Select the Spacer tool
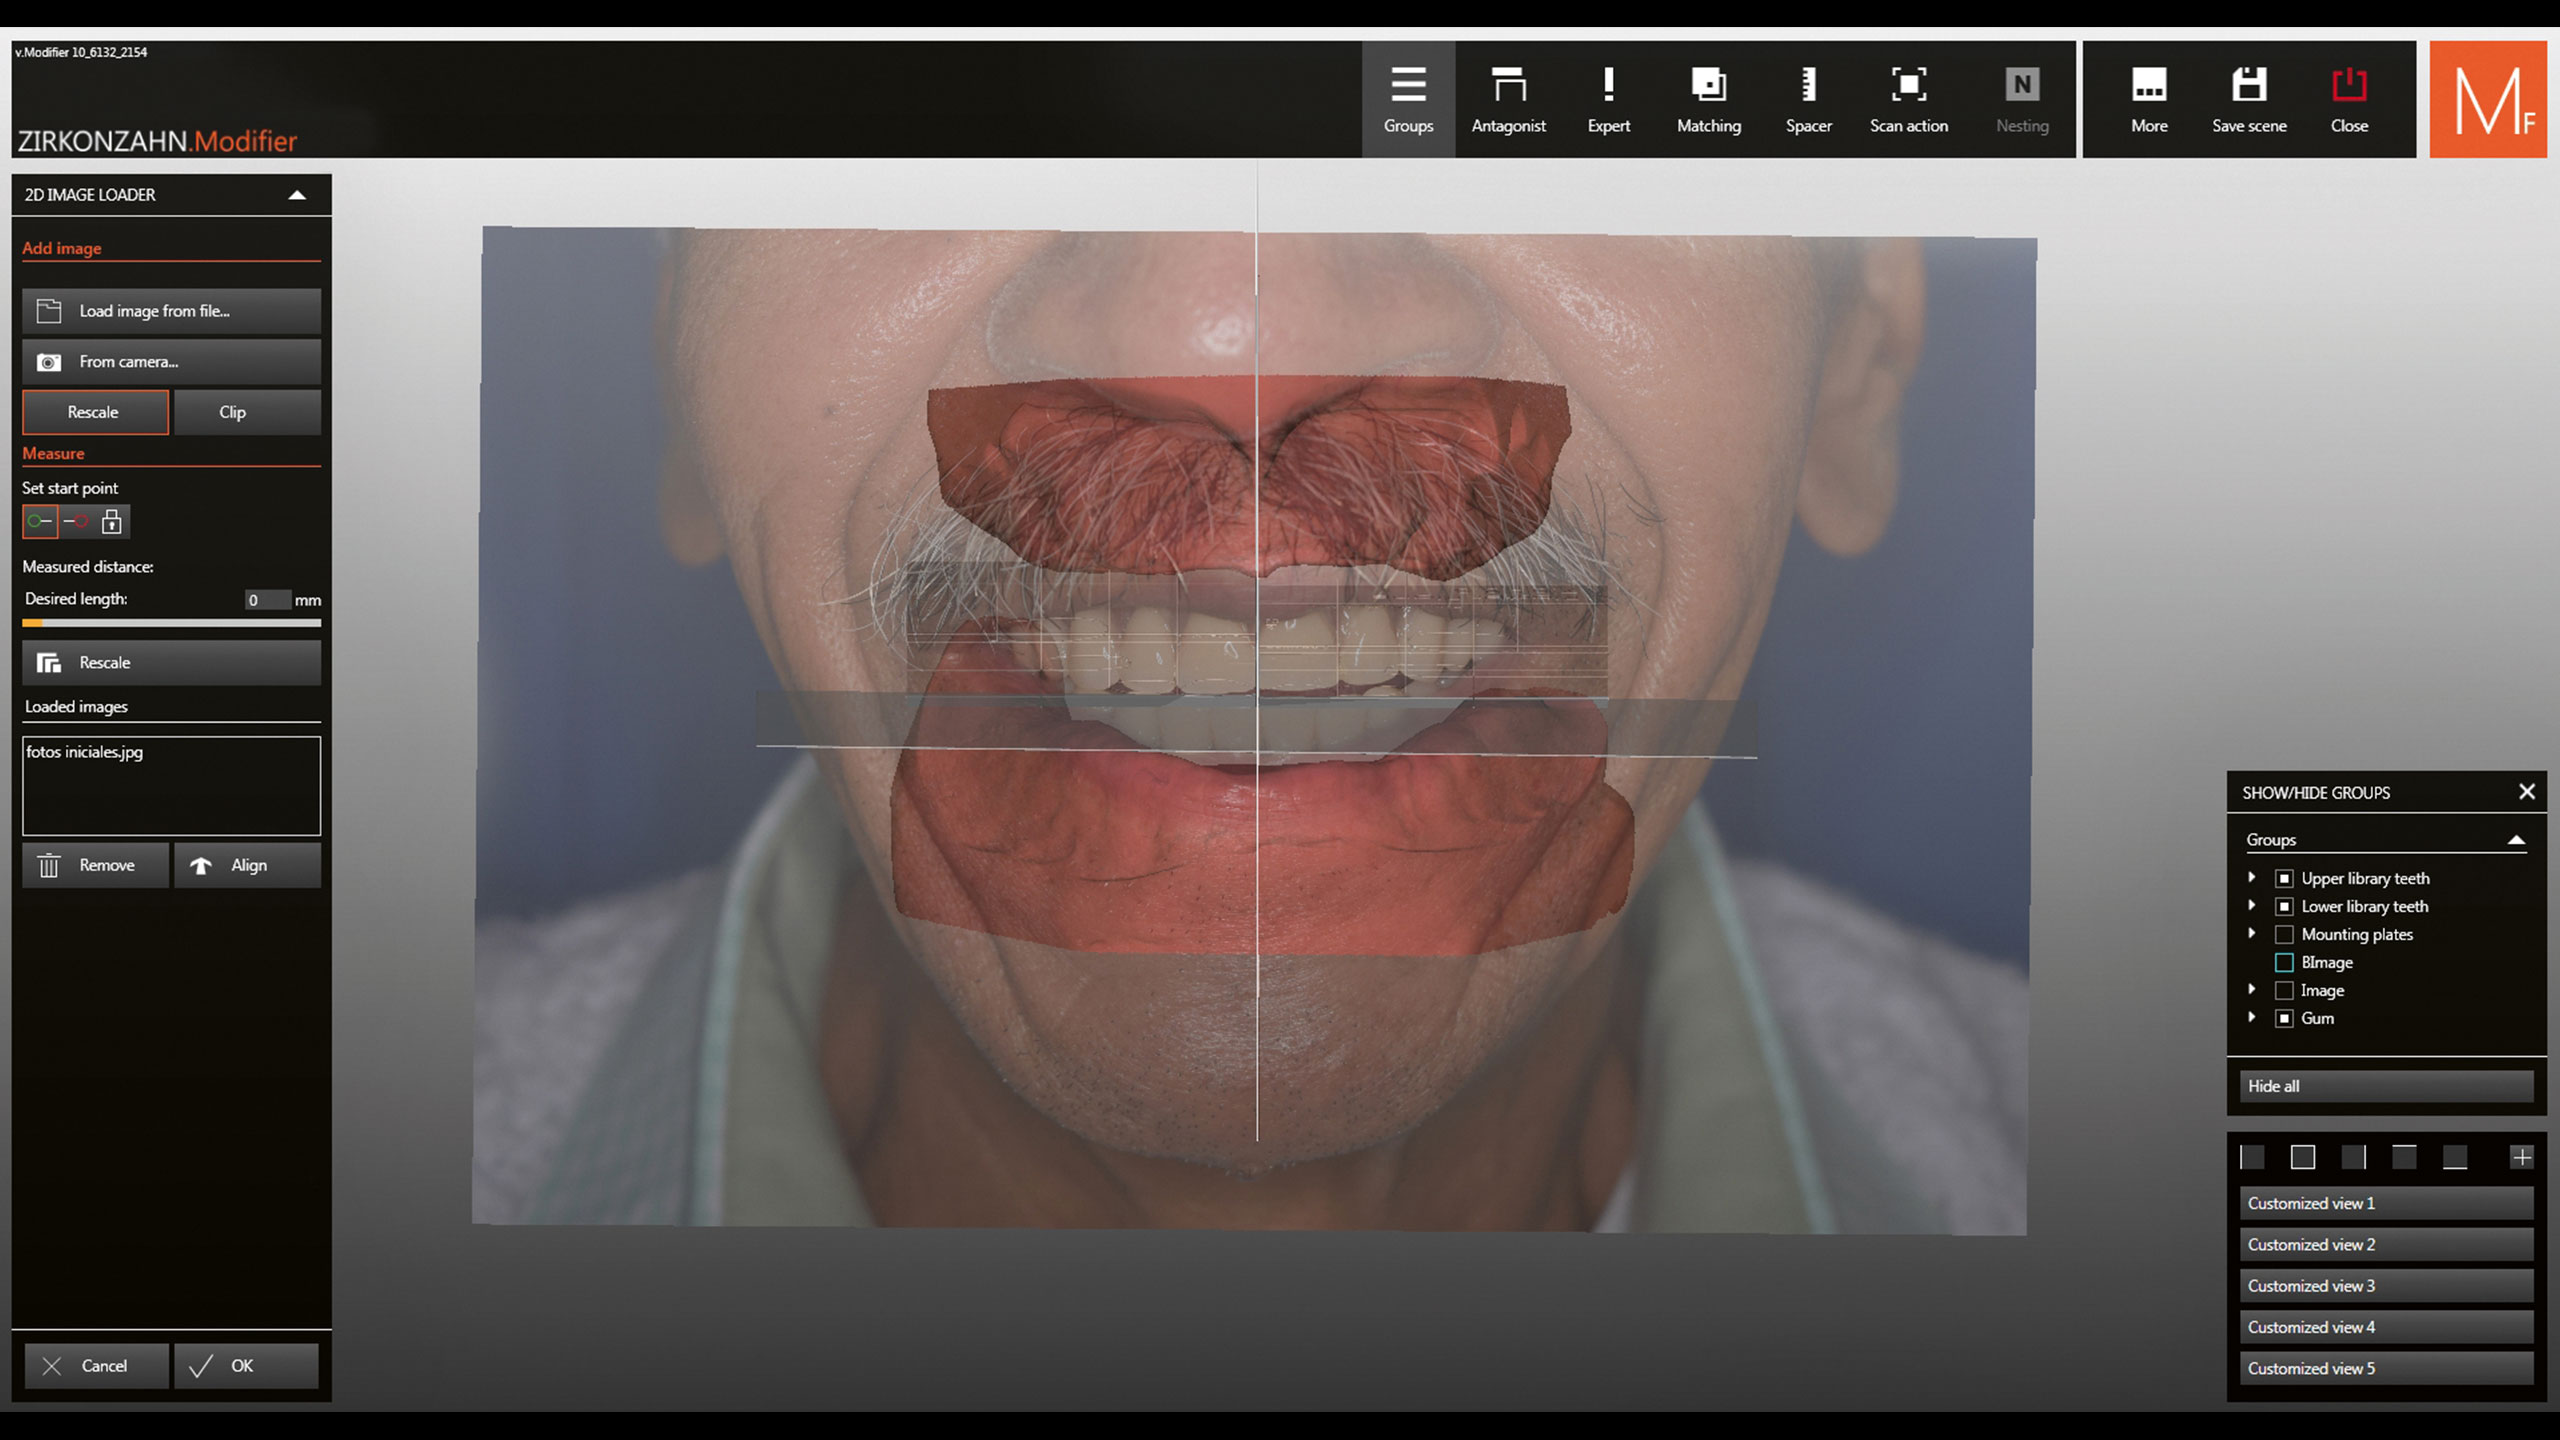This screenshot has width=2560, height=1440. click(x=1808, y=99)
